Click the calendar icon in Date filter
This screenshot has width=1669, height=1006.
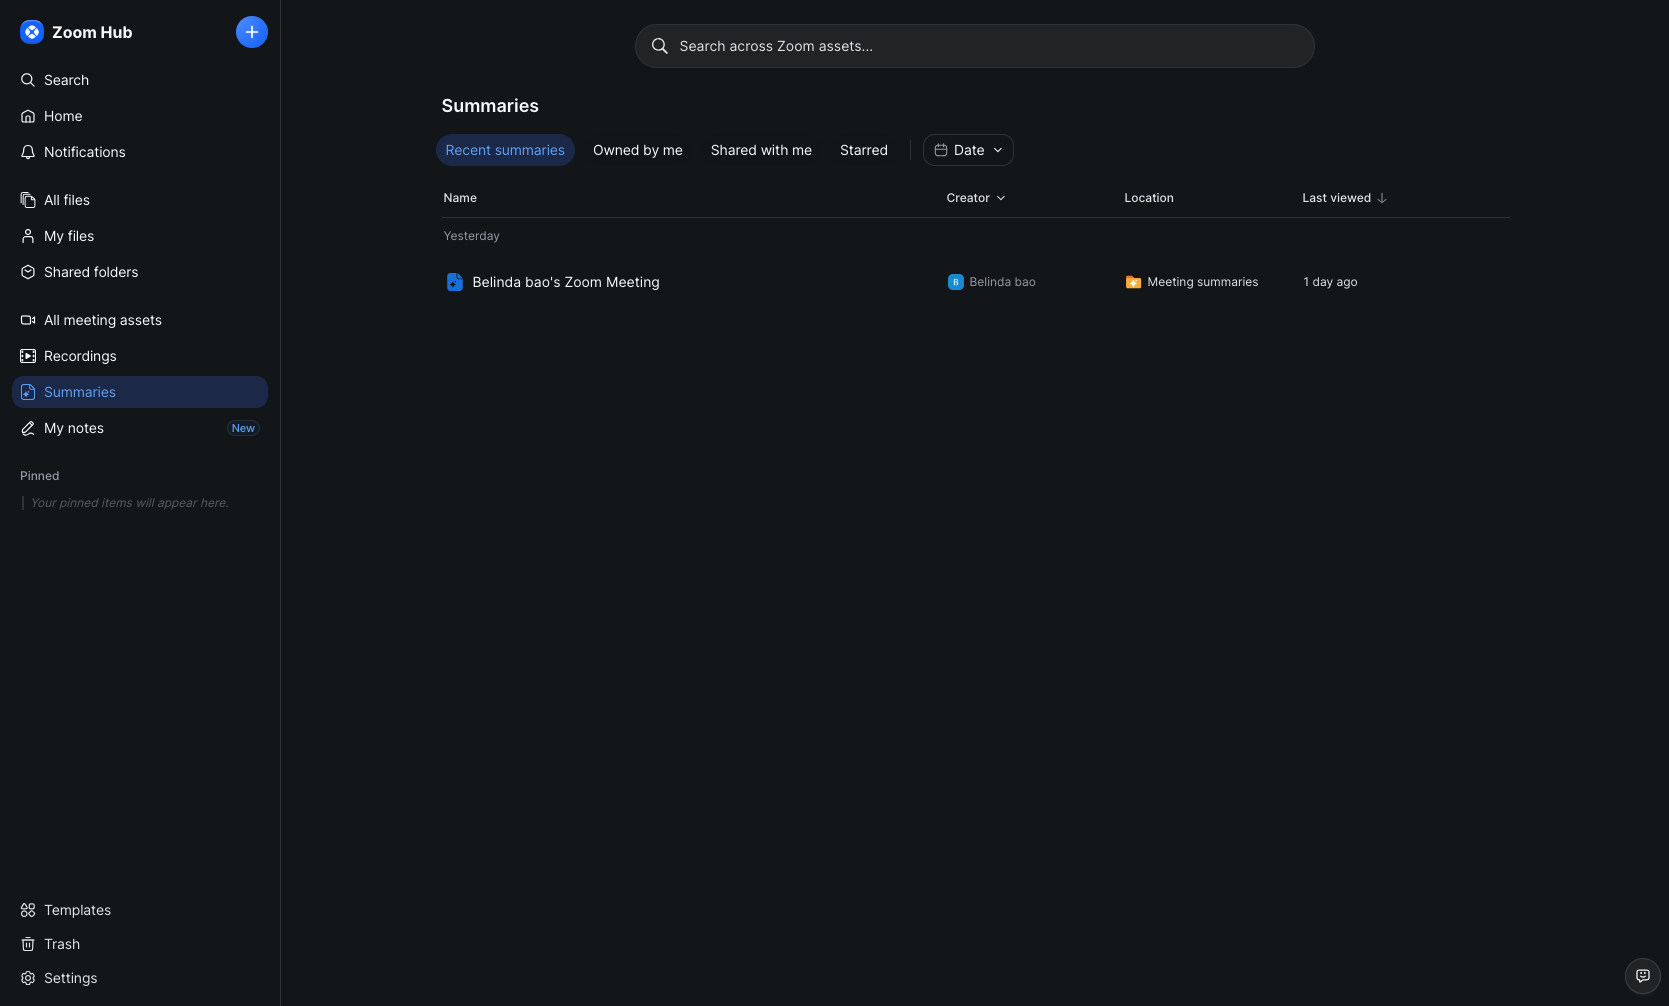[x=941, y=150]
